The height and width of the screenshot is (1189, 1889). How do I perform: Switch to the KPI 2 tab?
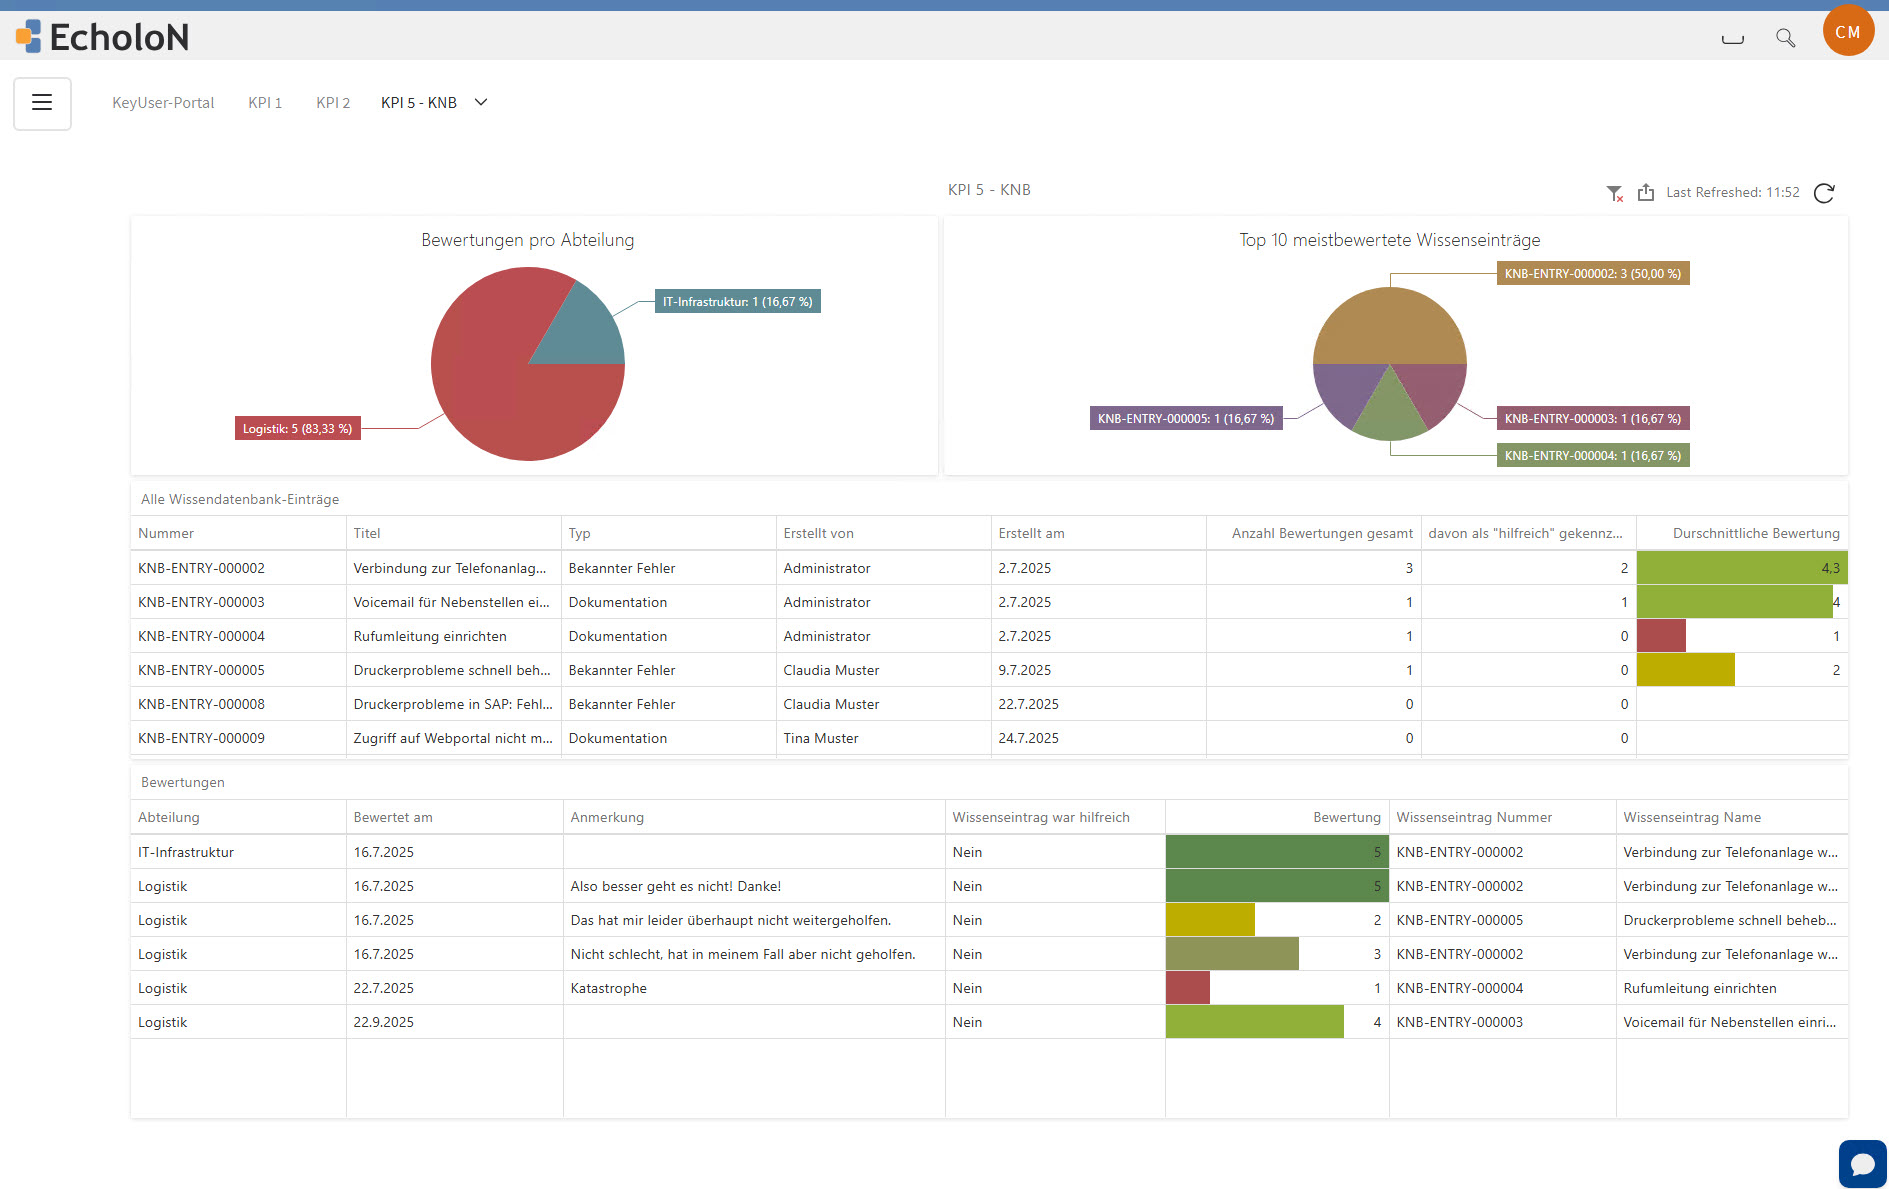[333, 102]
